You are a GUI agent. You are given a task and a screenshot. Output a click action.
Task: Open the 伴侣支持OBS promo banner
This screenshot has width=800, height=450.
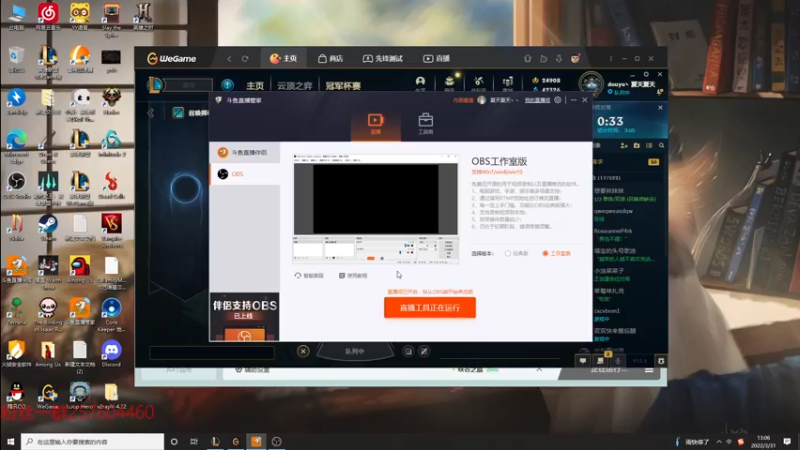(244, 316)
